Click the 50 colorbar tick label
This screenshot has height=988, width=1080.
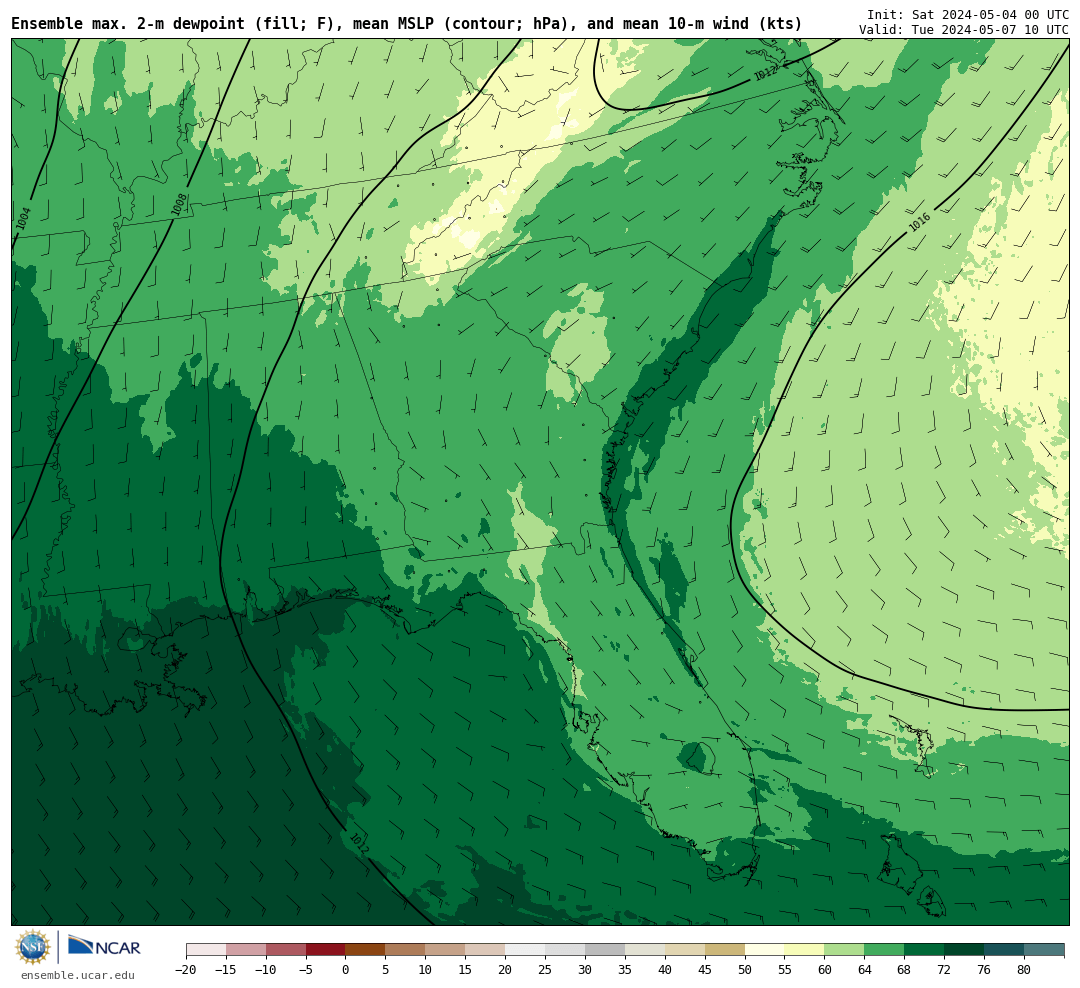coord(745,970)
